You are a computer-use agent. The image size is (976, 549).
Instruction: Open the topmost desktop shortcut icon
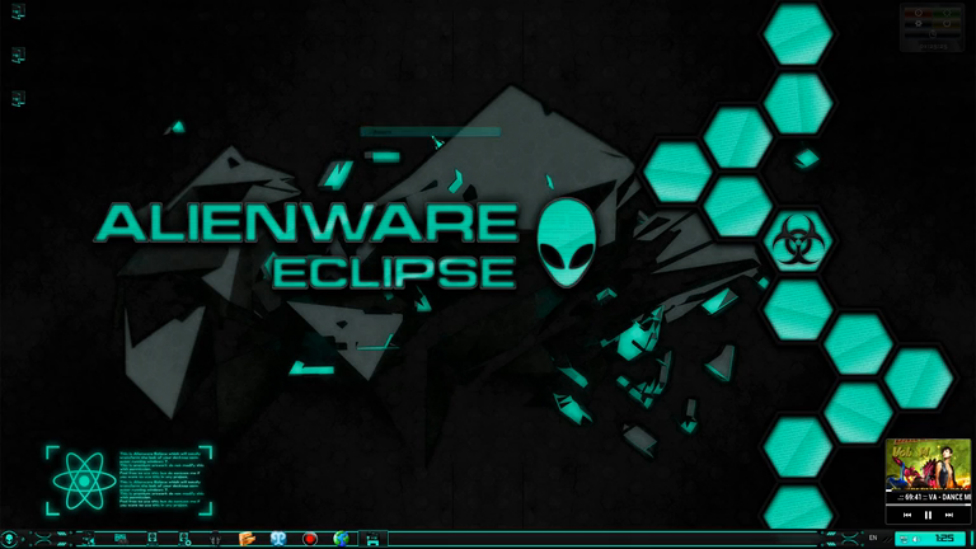click(18, 11)
